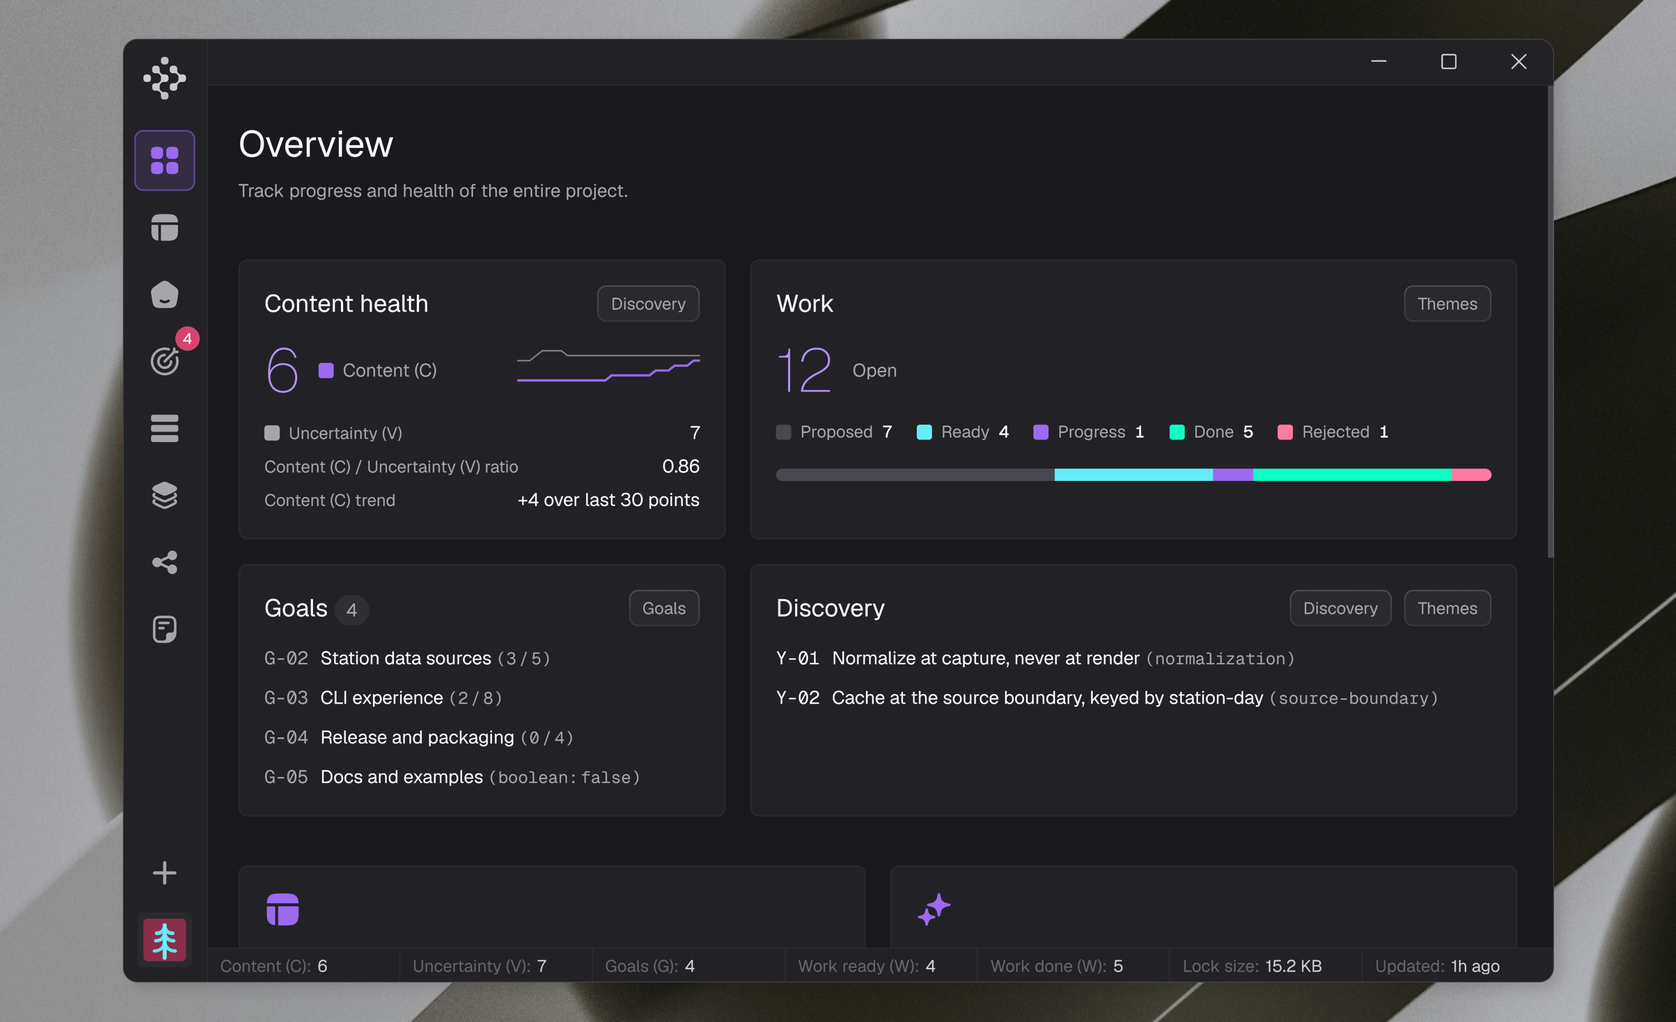Click the plus add icon in sidebar
This screenshot has width=1676, height=1022.
pyautogui.click(x=165, y=873)
